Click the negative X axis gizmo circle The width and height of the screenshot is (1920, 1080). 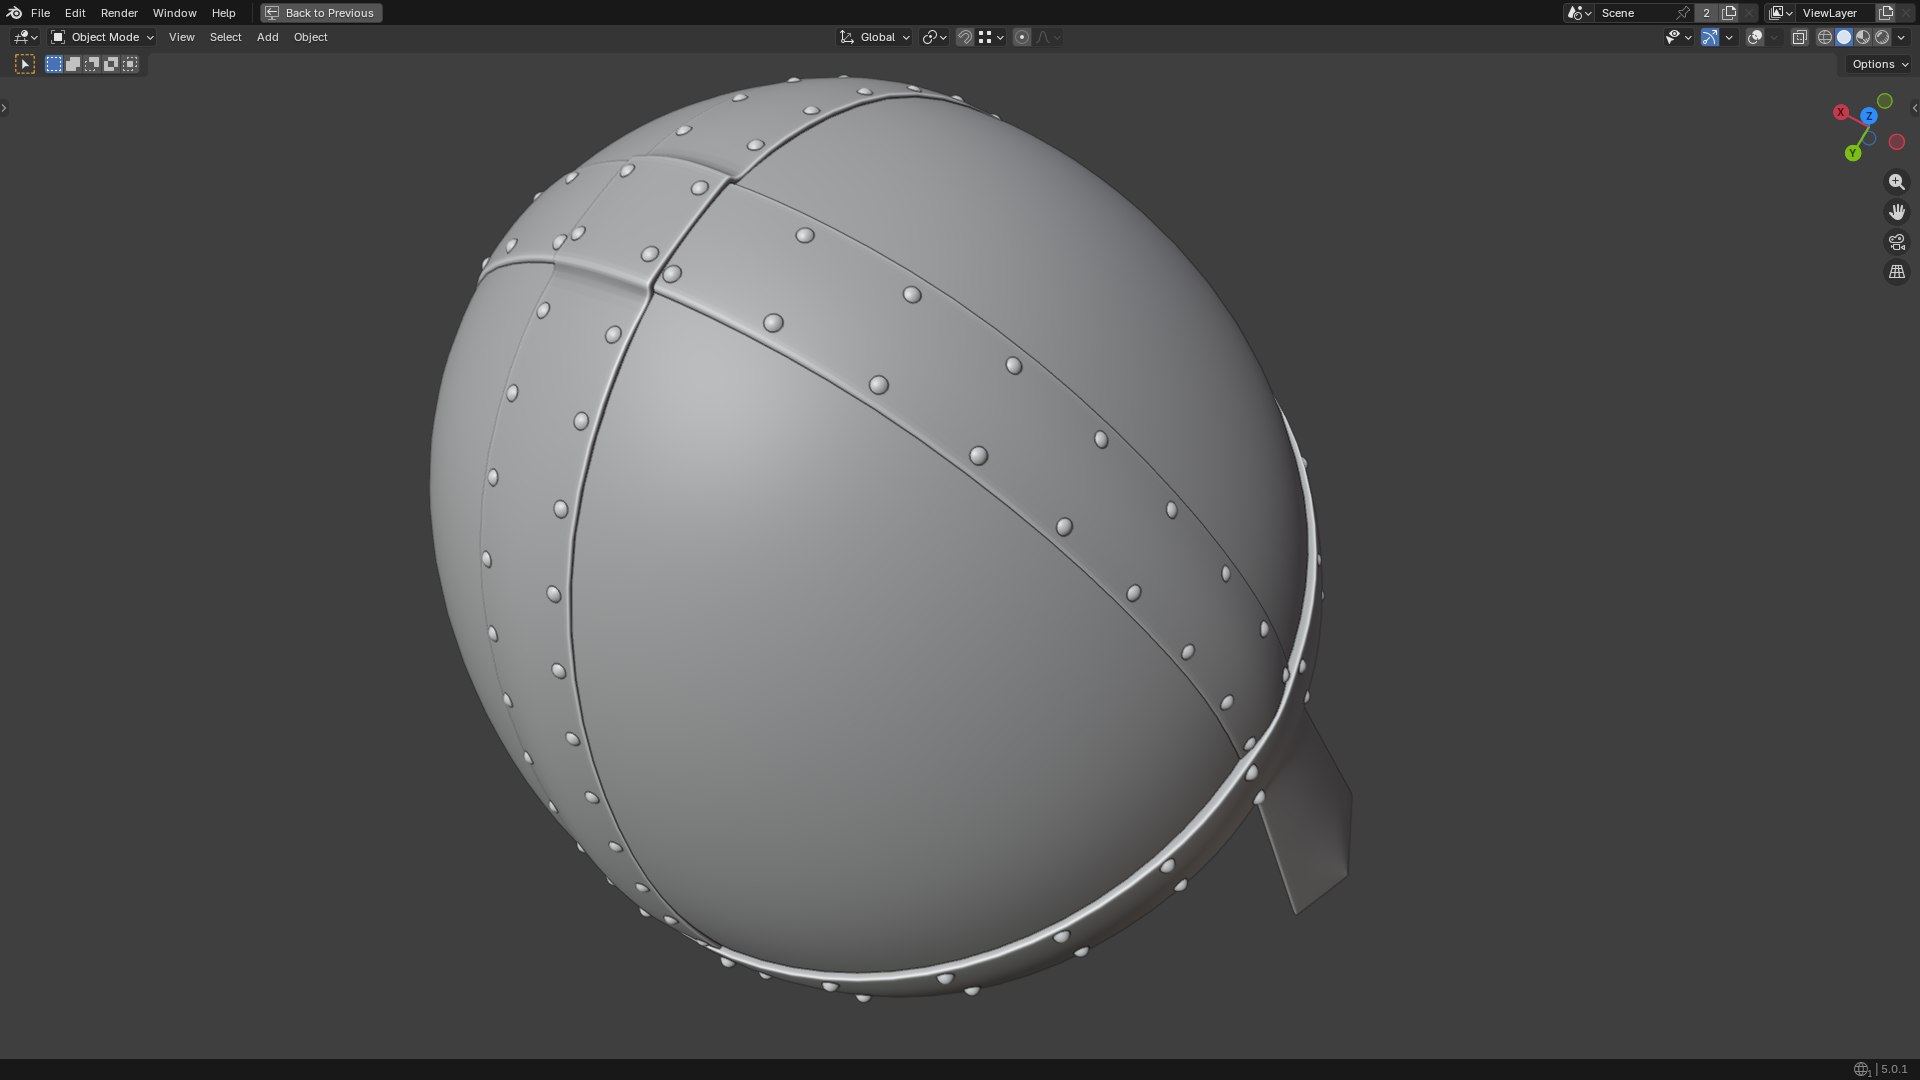(x=1897, y=142)
